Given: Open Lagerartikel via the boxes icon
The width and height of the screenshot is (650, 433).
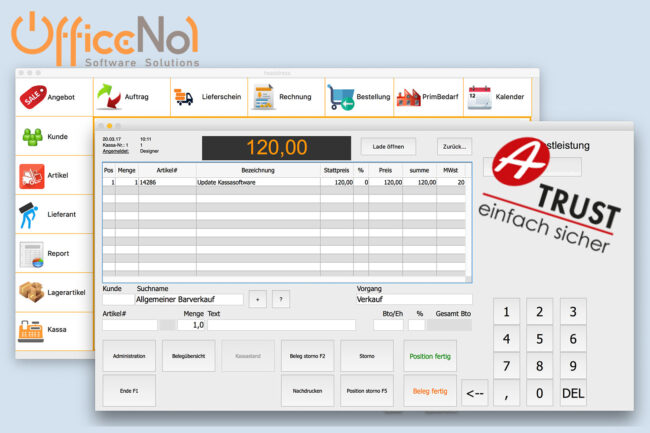Looking at the screenshot, I should click(x=32, y=291).
